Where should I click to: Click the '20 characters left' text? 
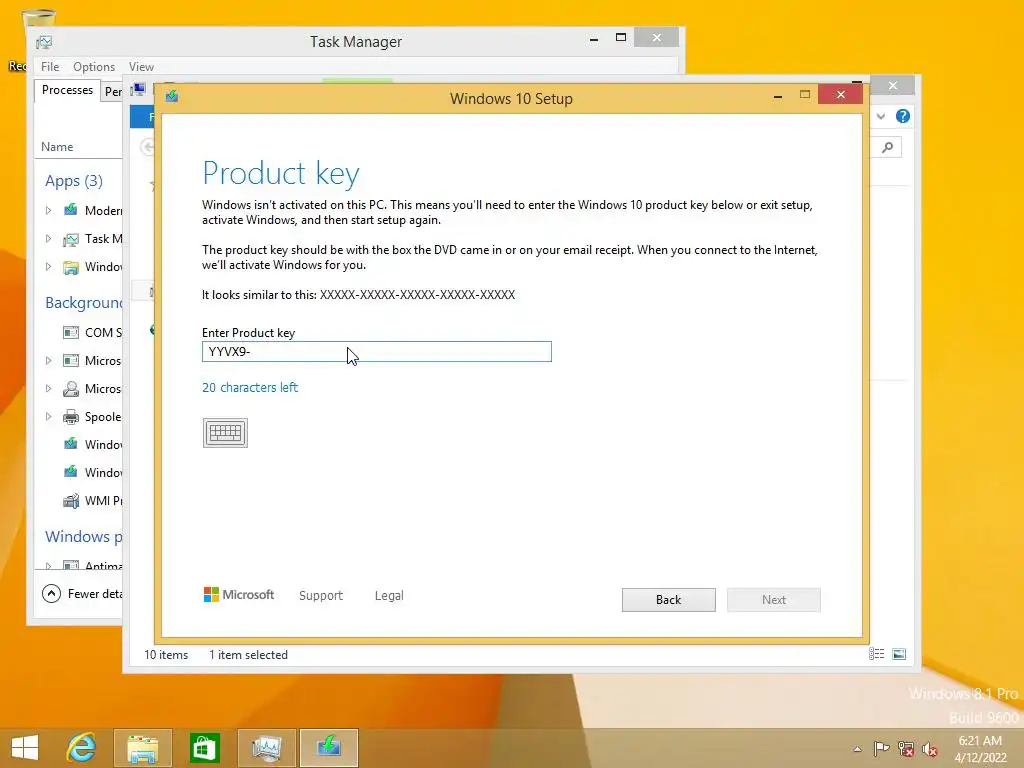pos(250,387)
